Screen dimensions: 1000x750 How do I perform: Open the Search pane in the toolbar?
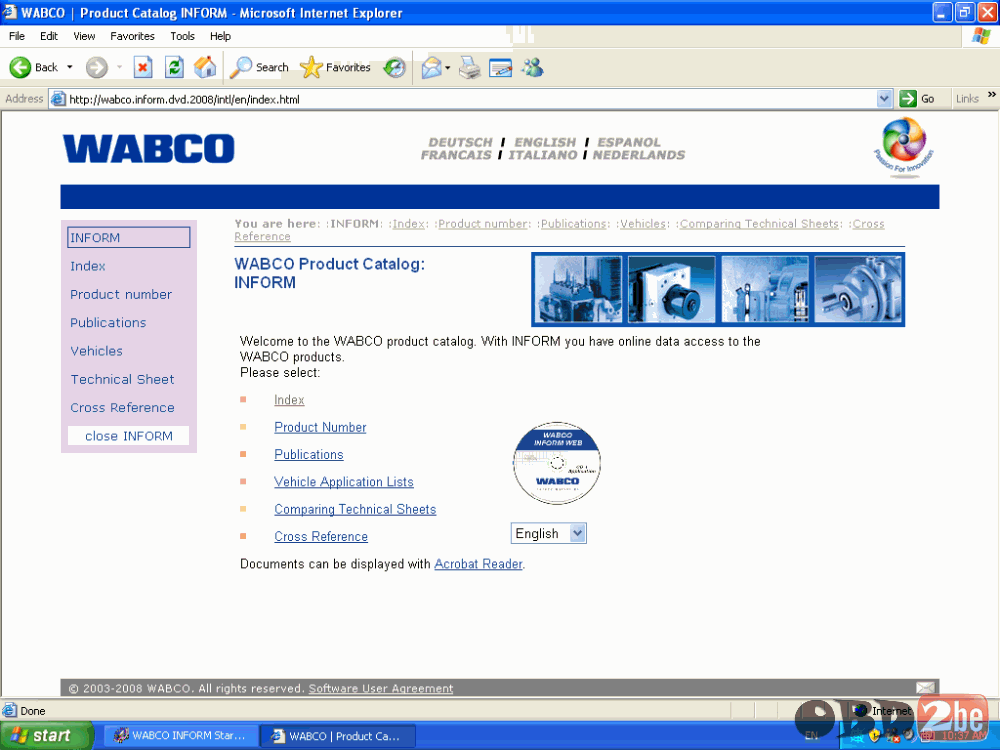[259, 67]
